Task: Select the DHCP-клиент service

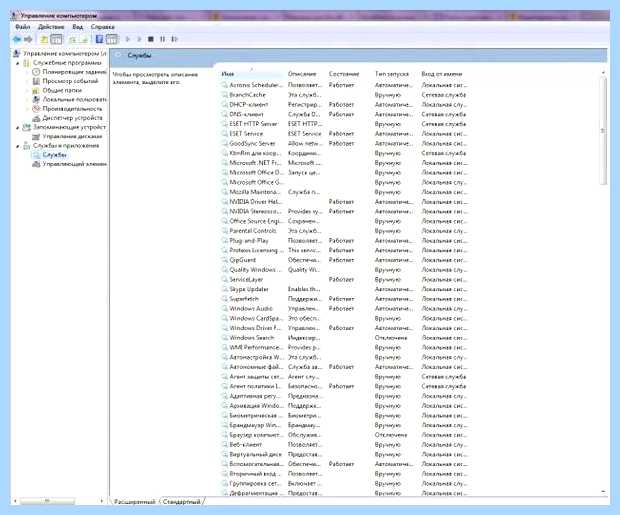Action: 344,105
